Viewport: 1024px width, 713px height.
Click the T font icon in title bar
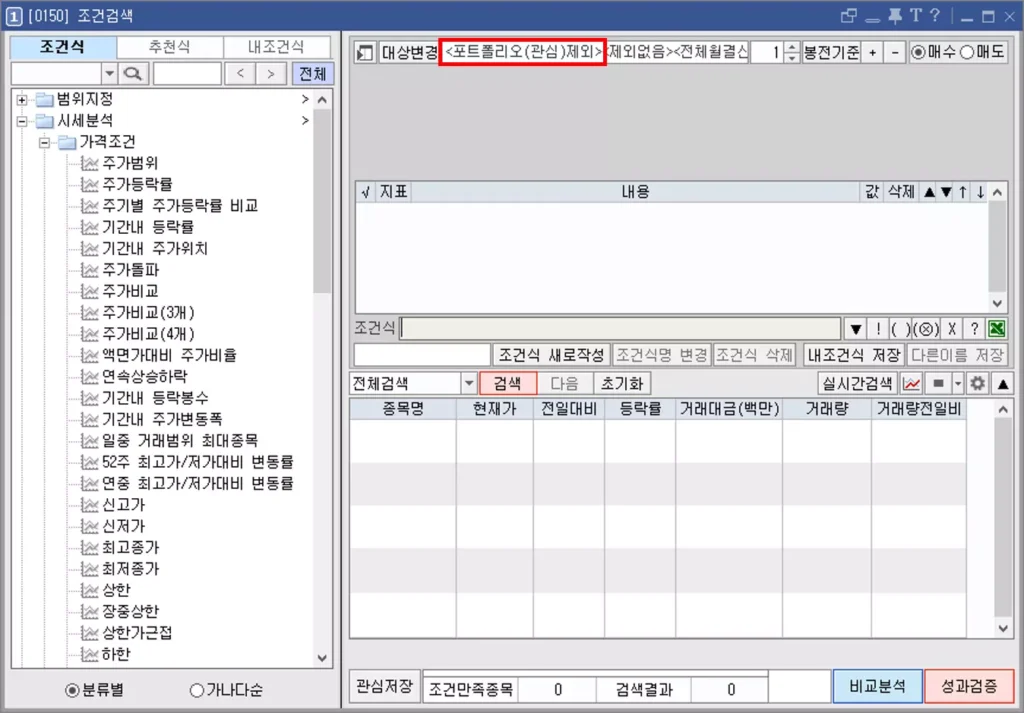pos(916,16)
